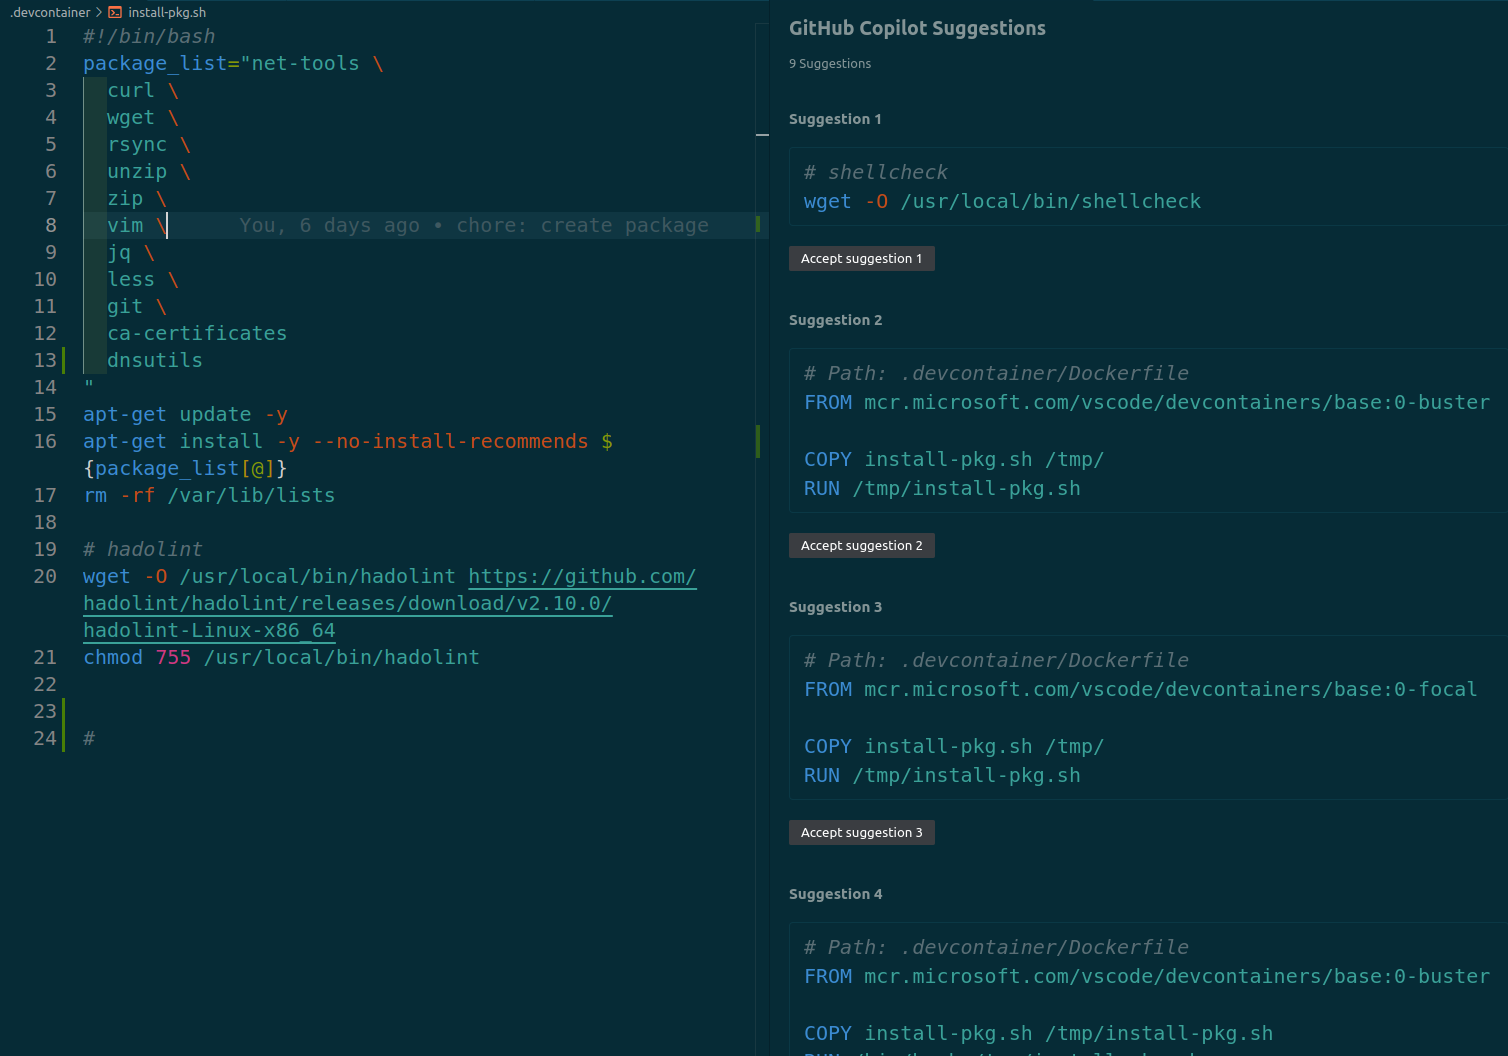Image resolution: width=1508 pixels, height=1056 pixels.
Task: Select install-pkg.sh in the breadcrumb
Action: pos(167,12)
